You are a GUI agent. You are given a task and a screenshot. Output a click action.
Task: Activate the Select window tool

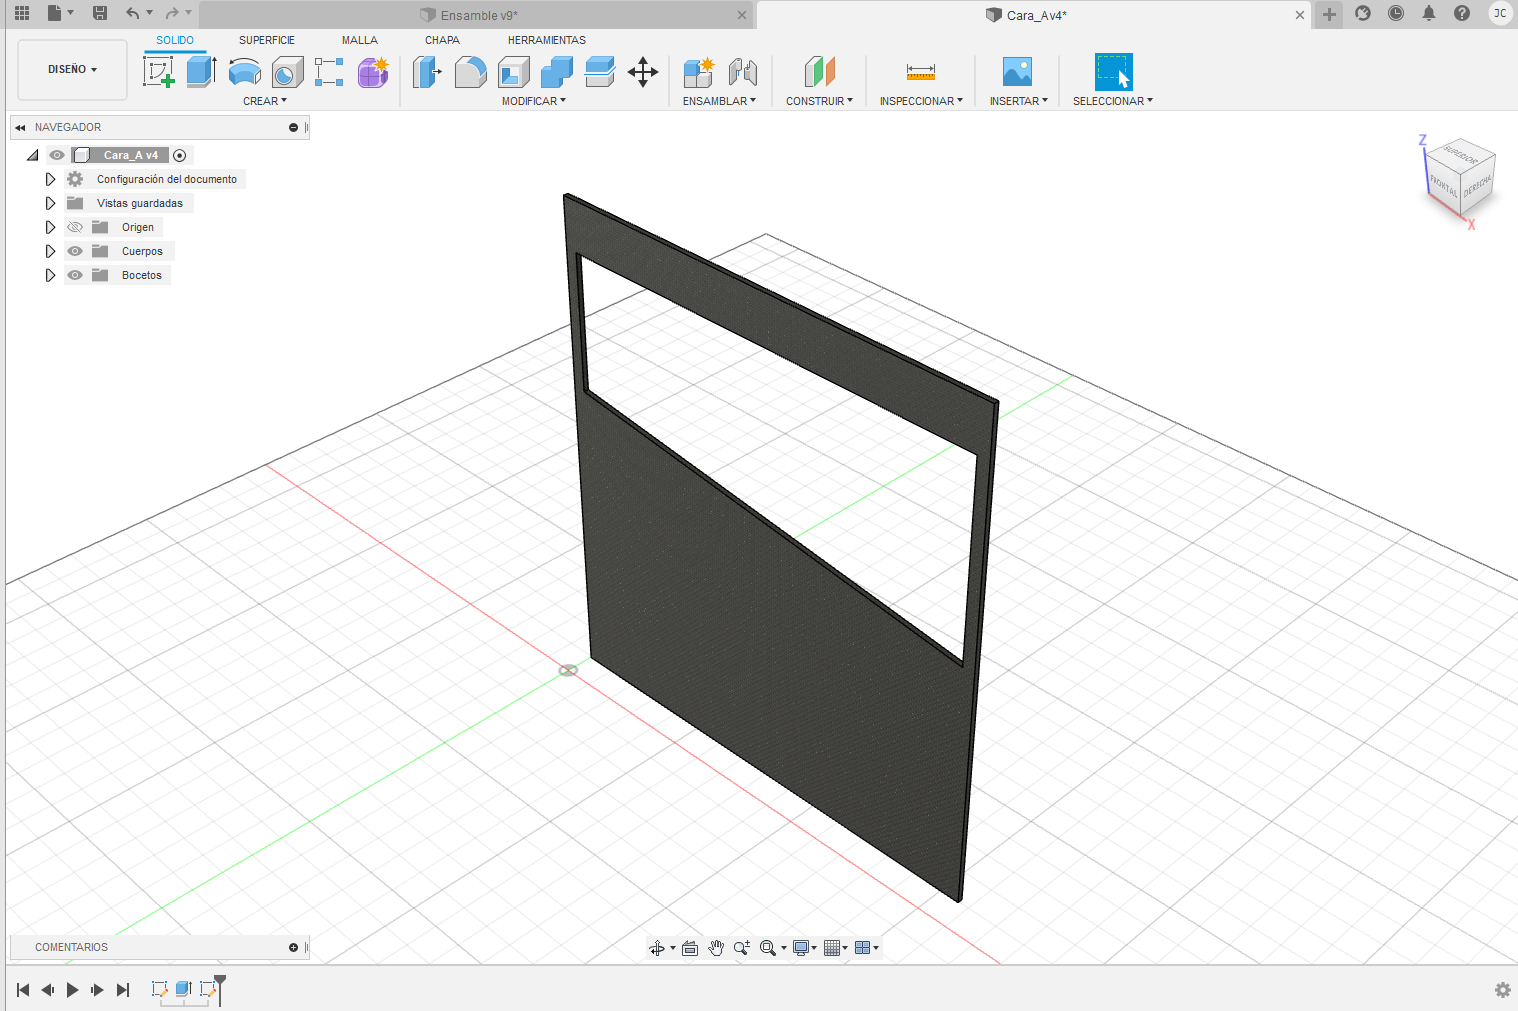tap(1113, 72)
